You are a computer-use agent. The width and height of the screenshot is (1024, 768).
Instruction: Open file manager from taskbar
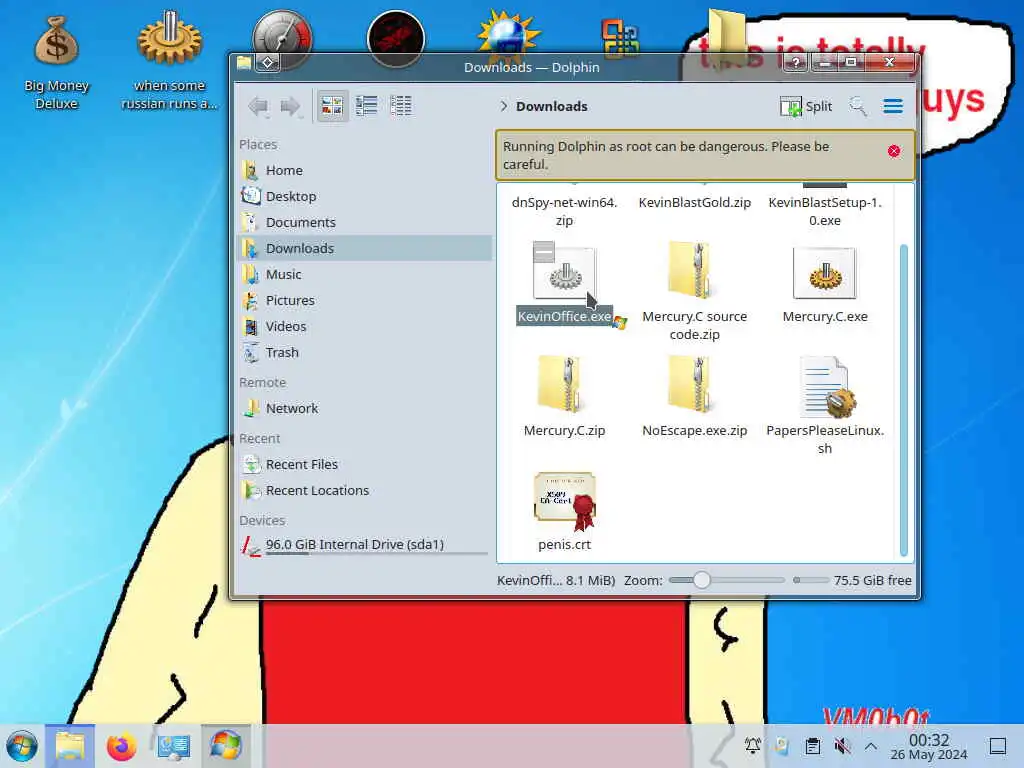[70, 746]
